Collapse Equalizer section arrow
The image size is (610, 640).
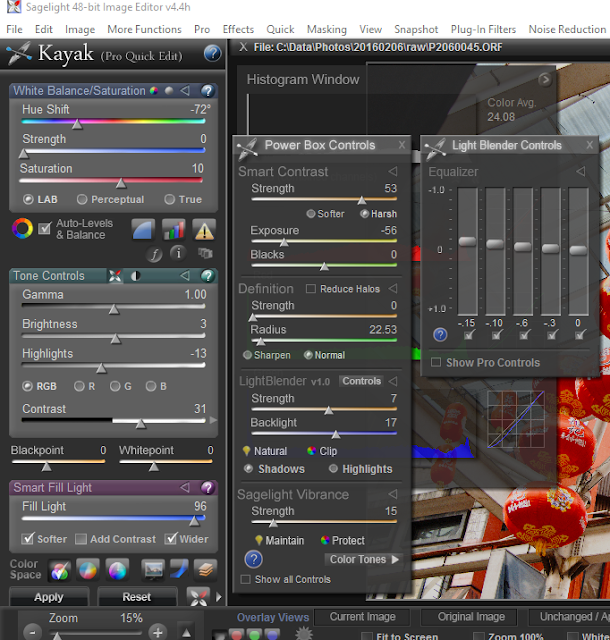click(x=581, y=171)
